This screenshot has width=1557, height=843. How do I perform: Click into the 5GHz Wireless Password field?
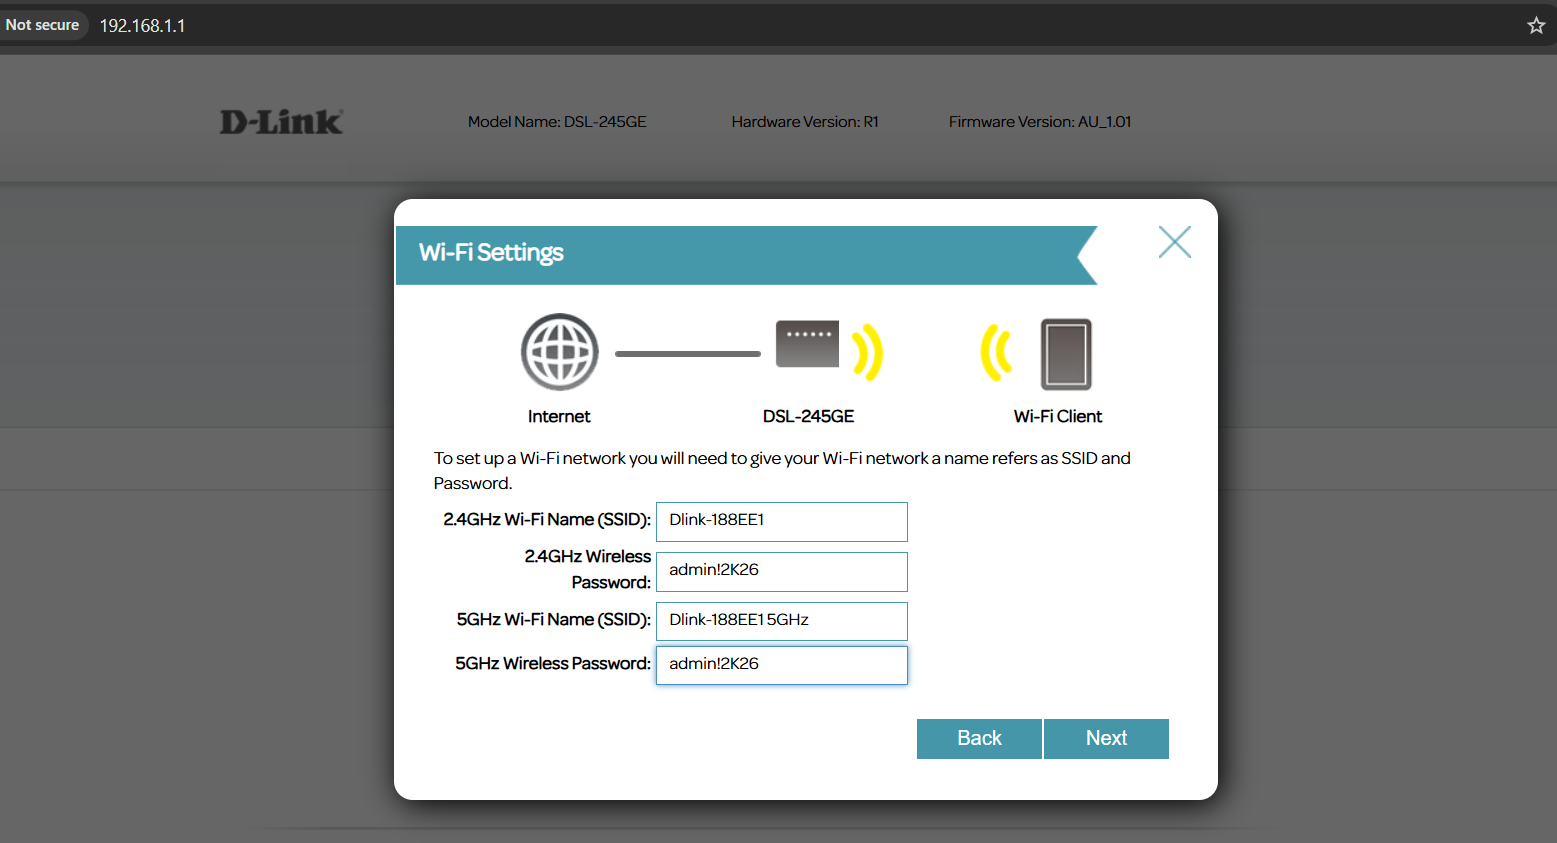781,665
